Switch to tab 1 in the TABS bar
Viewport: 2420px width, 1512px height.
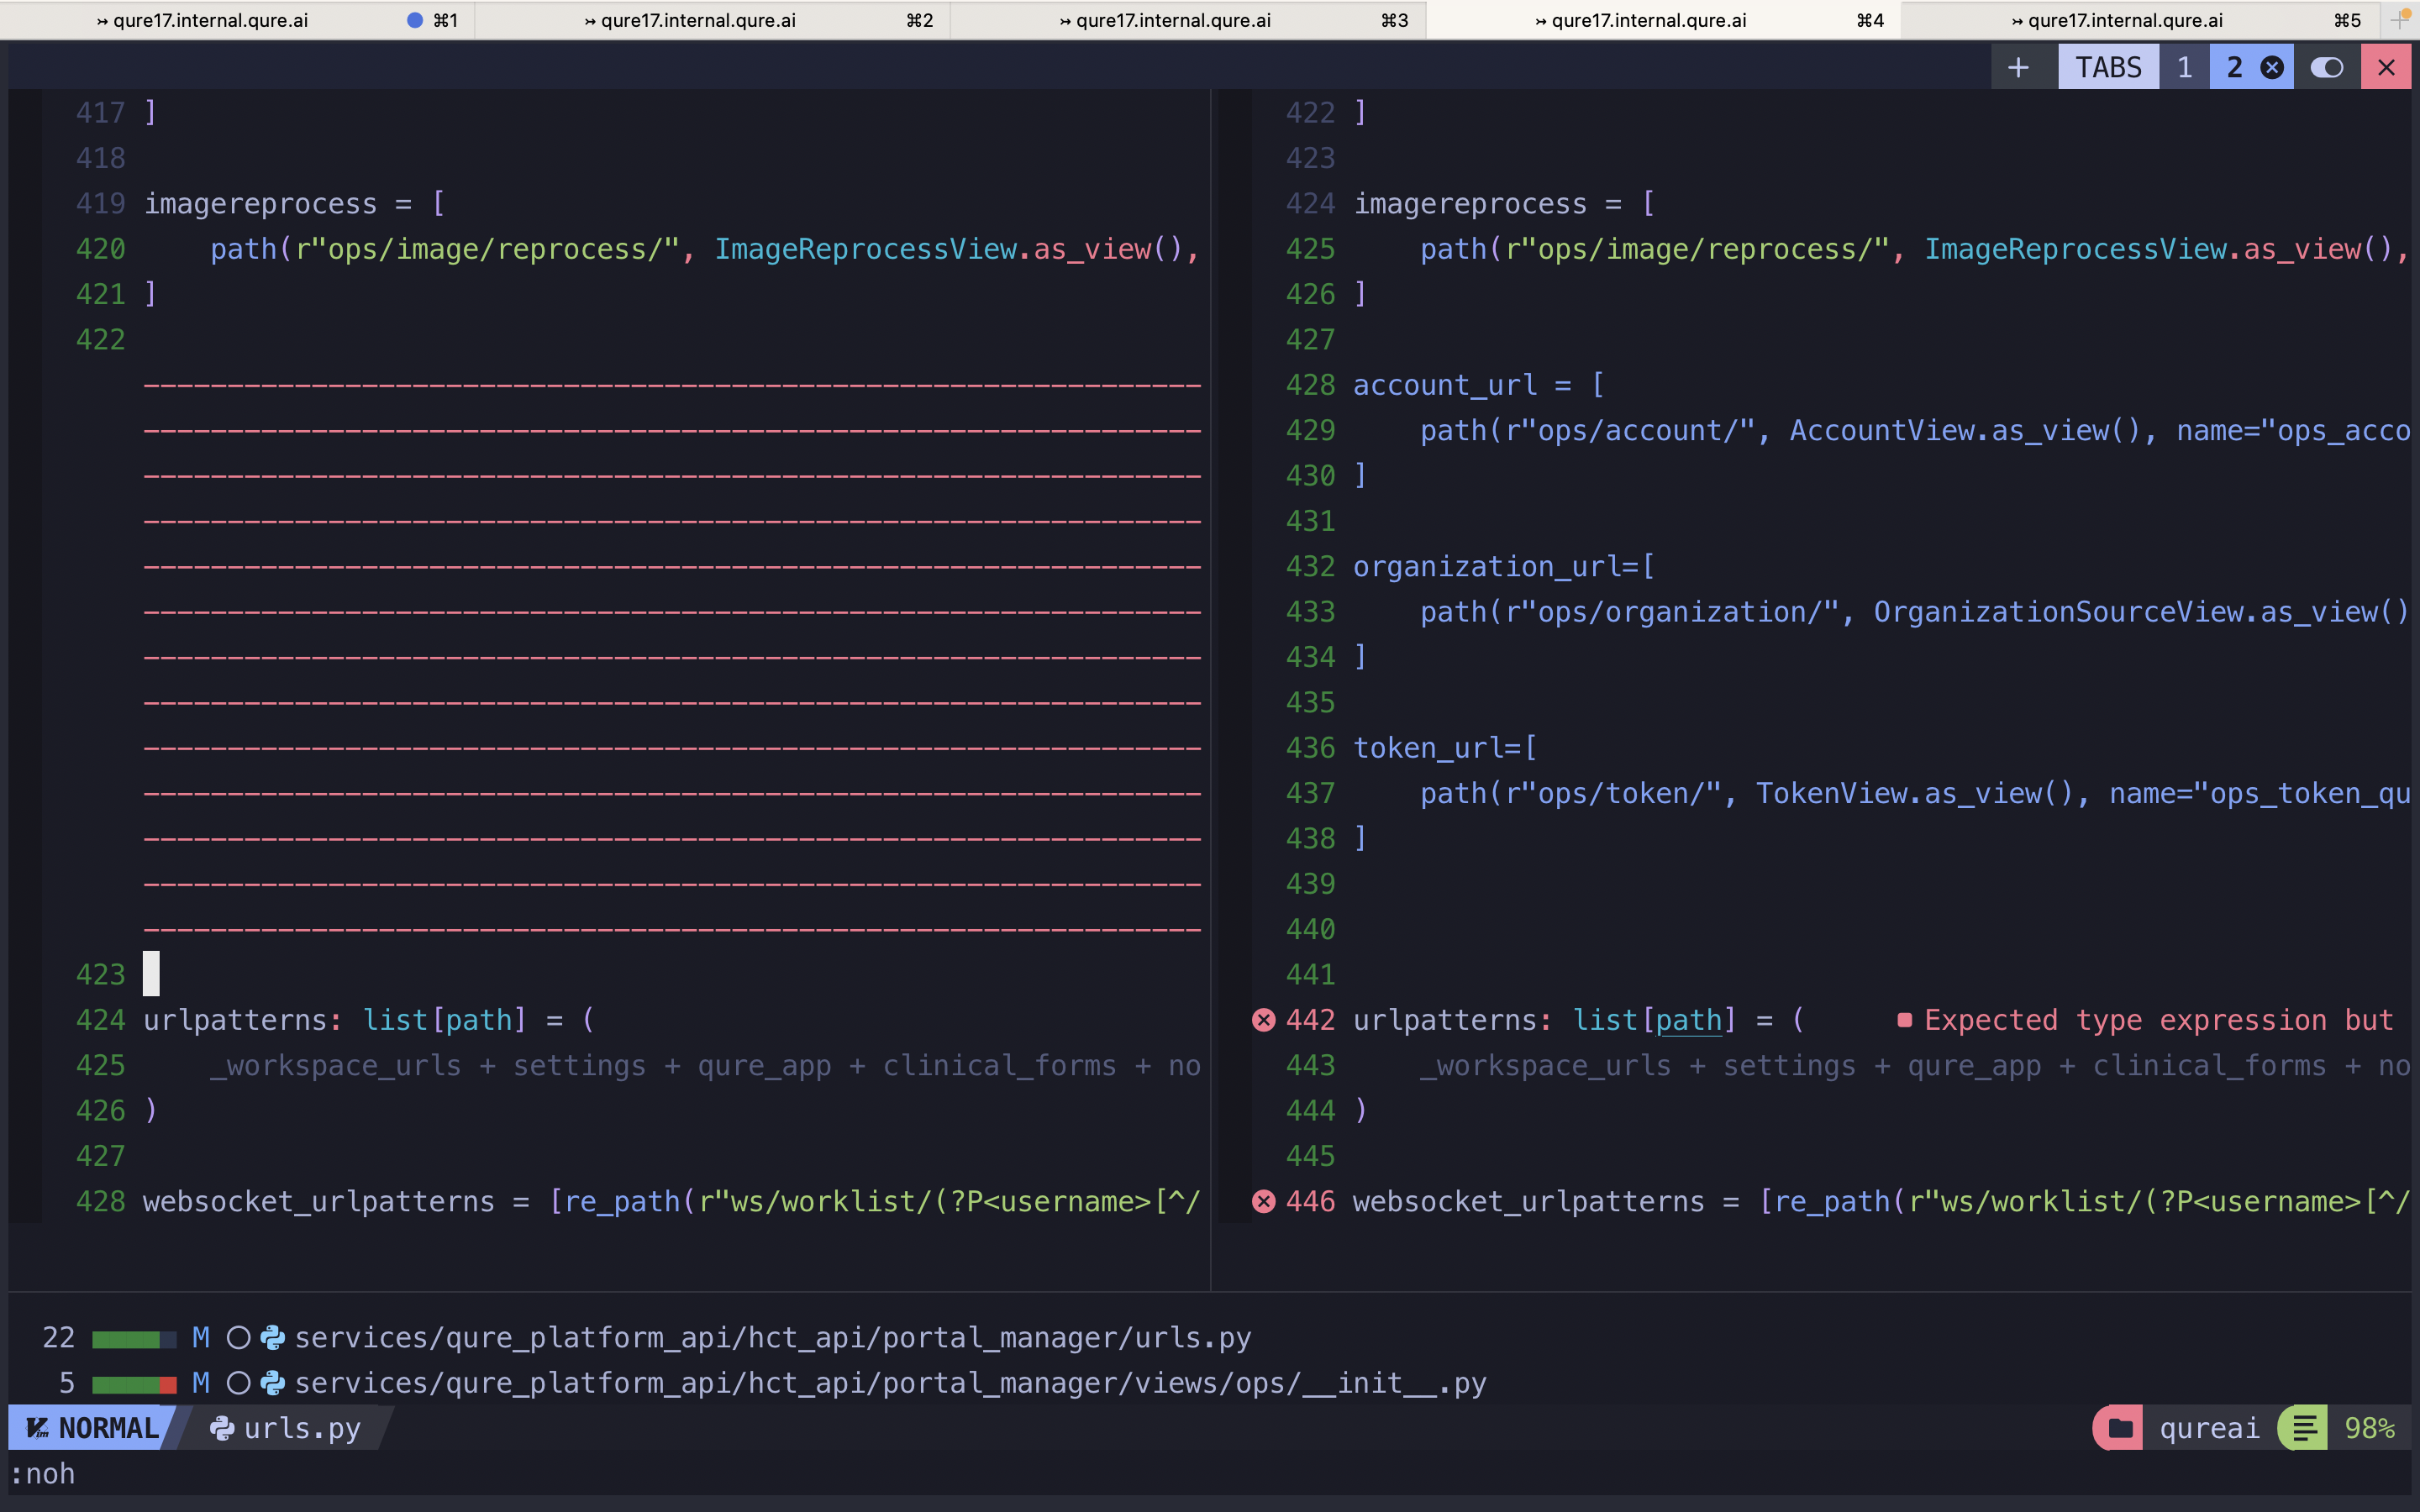coord(2185,67)
